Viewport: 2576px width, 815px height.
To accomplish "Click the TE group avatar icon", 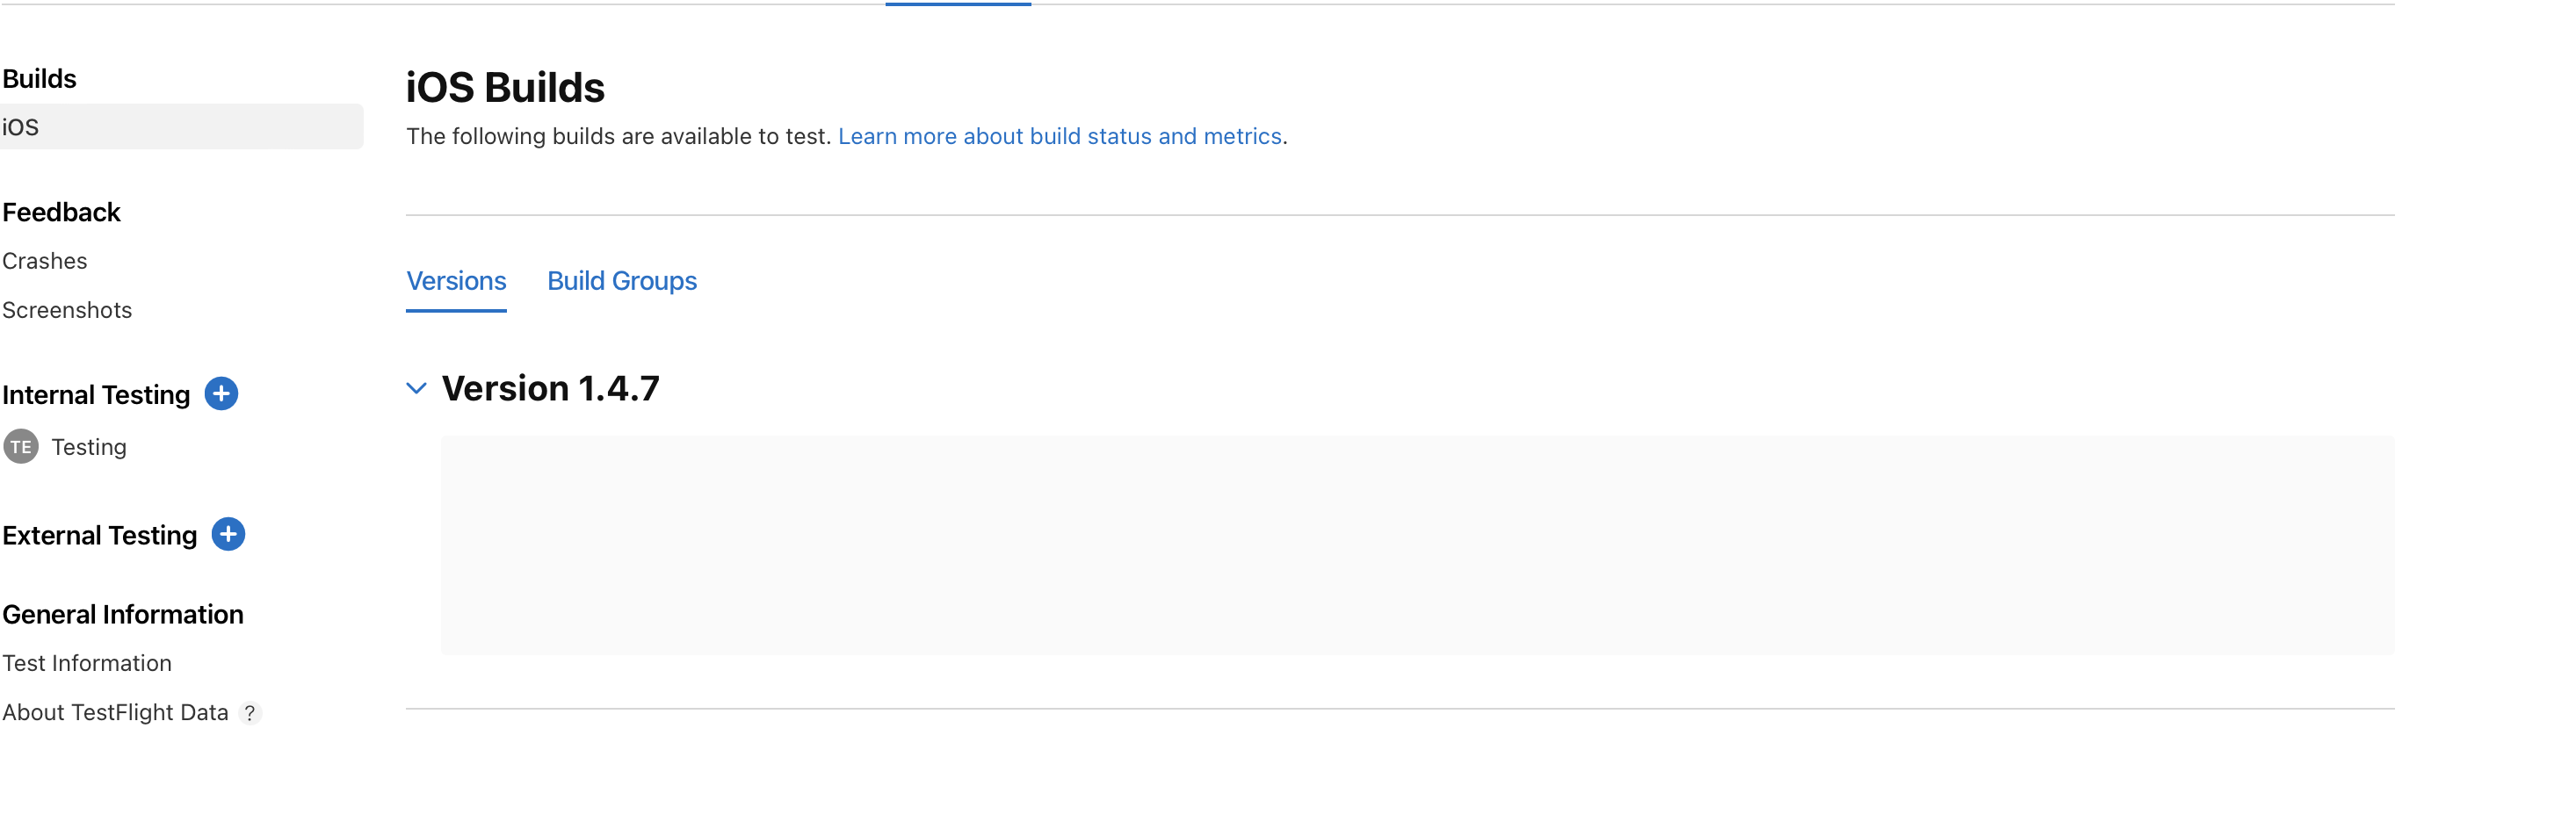I will [21, 447].
